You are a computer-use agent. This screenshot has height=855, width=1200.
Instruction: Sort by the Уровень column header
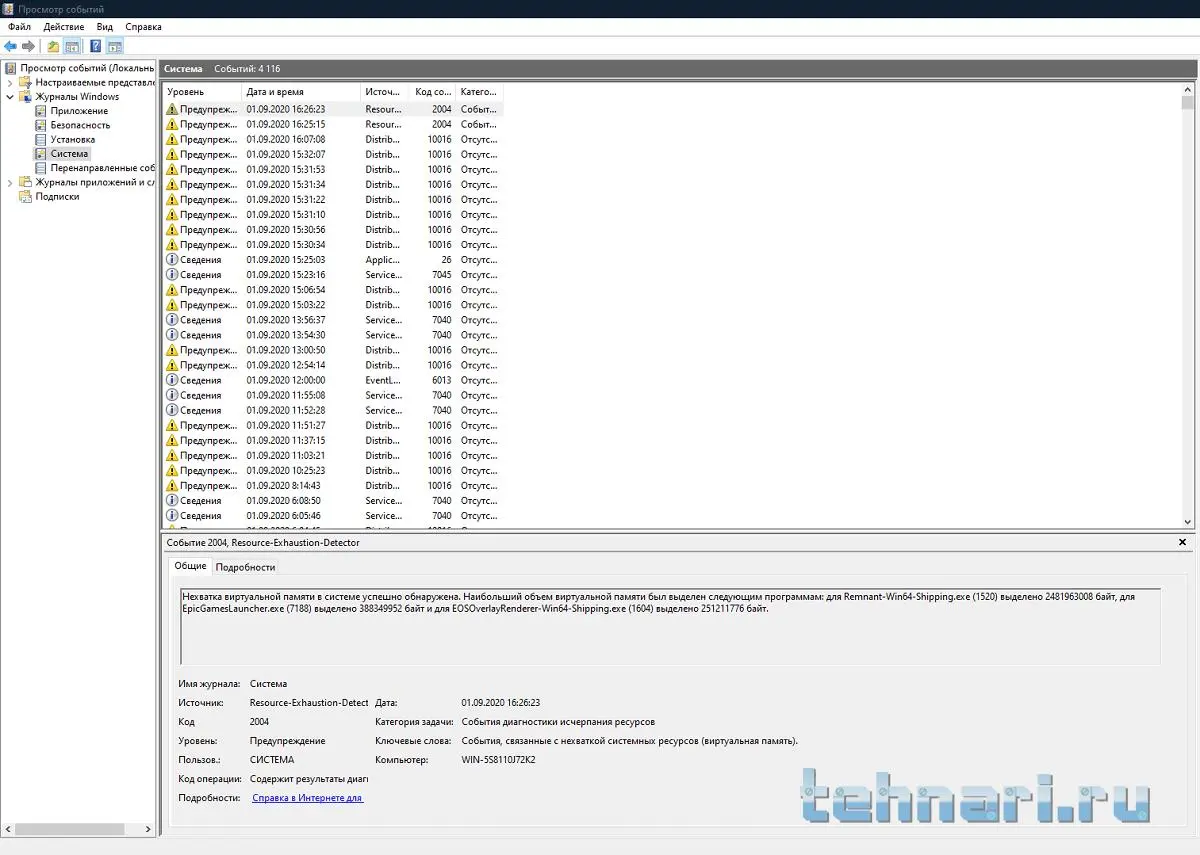[x=203, y=92]
